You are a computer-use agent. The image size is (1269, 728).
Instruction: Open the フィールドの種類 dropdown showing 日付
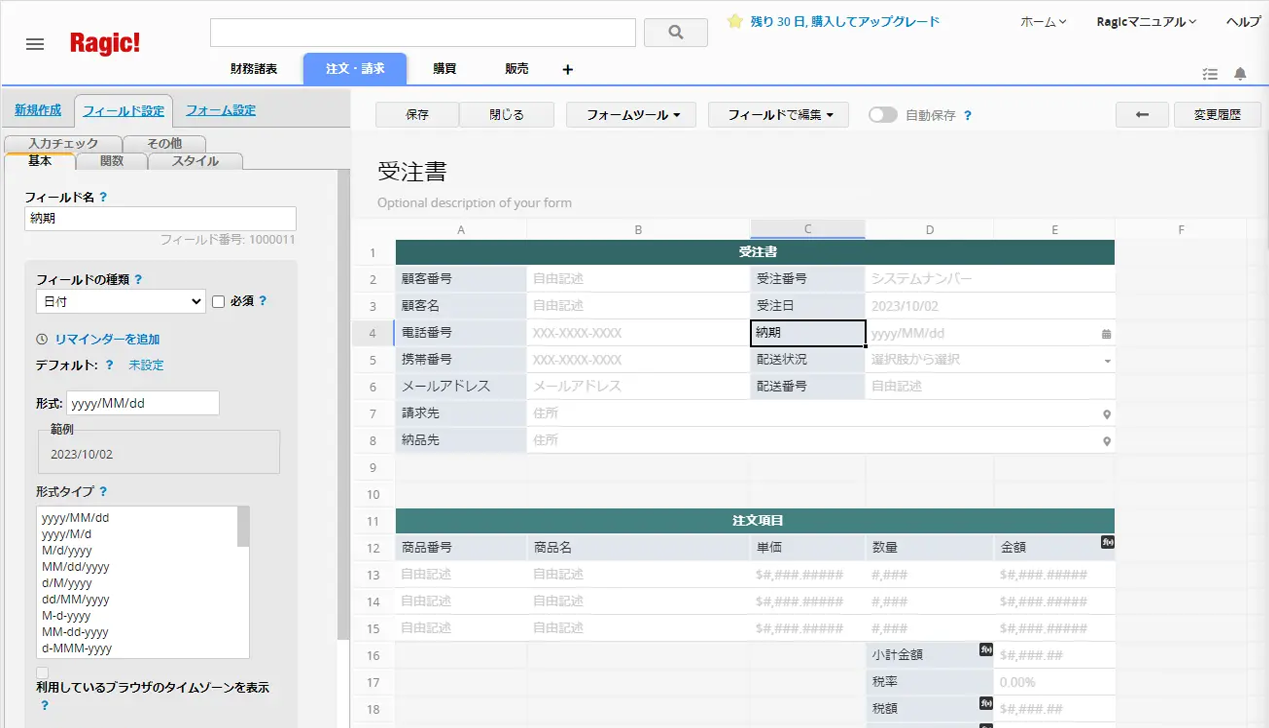[119, 300]
